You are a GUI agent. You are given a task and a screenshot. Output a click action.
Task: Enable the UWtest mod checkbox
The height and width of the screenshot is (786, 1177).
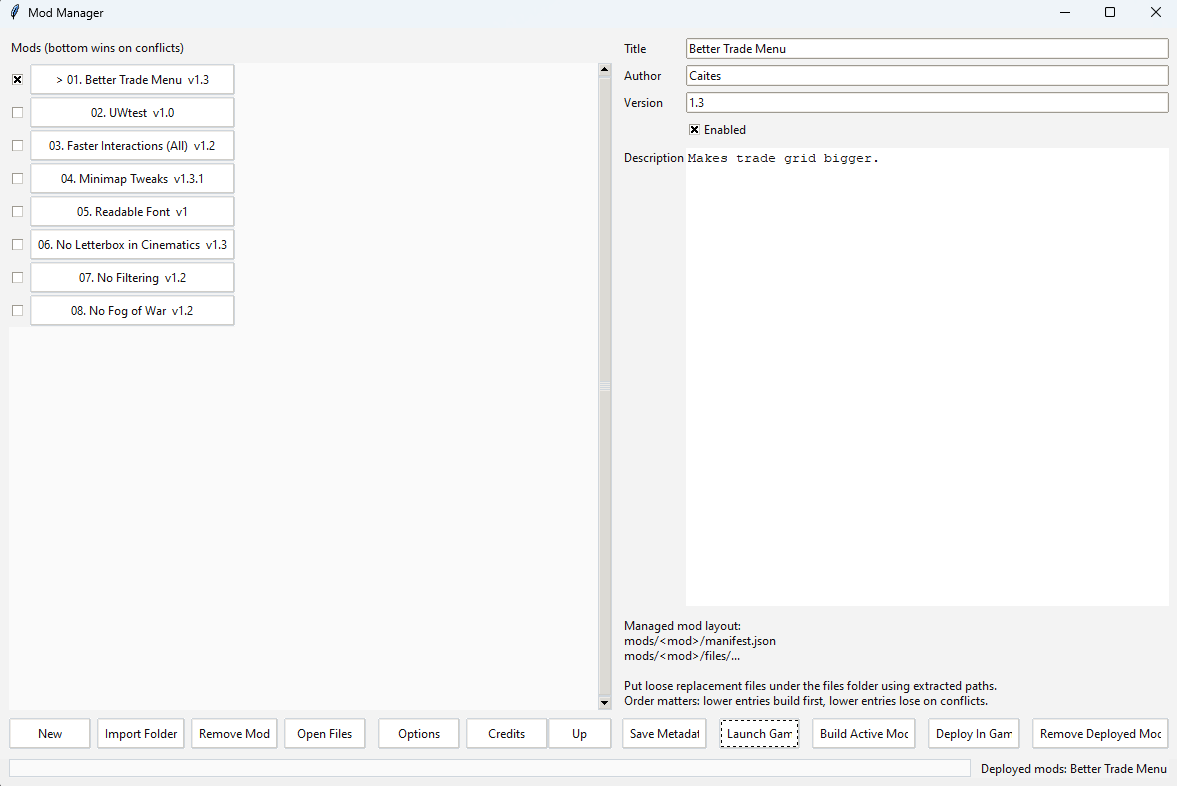click(17, 113)
